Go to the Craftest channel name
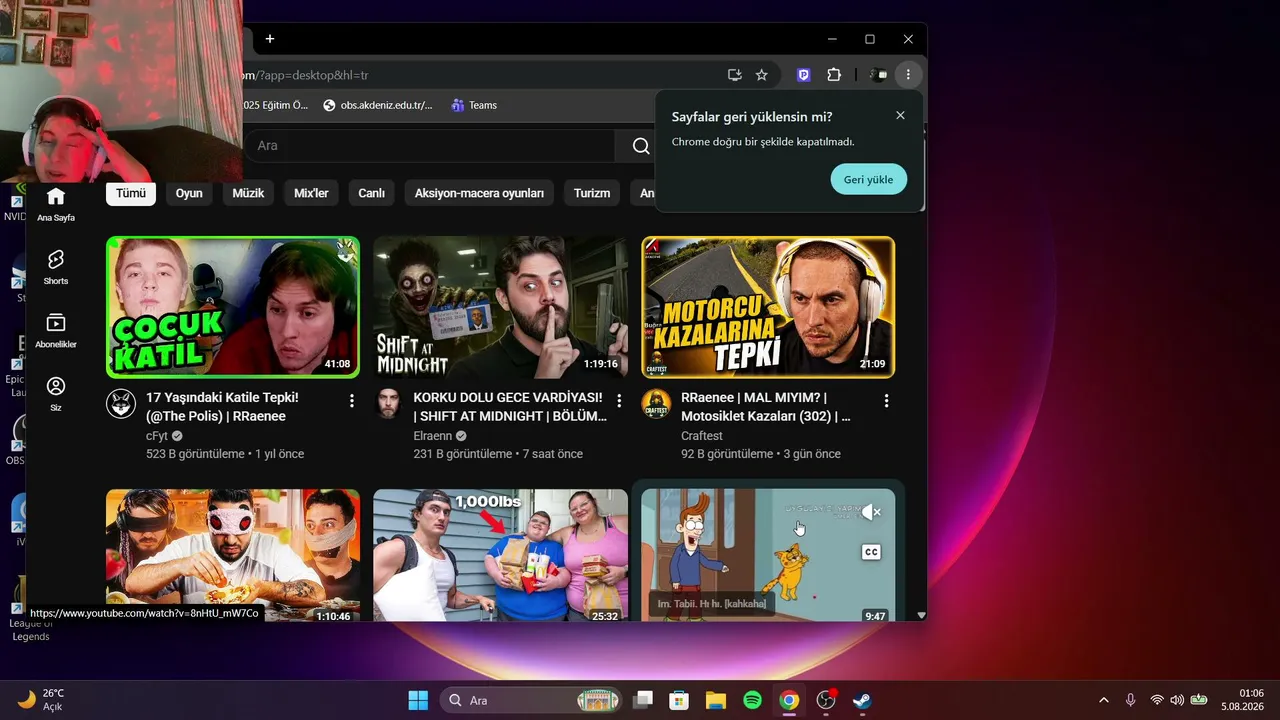Screen dimensions: 1280x720 [702, 436]
